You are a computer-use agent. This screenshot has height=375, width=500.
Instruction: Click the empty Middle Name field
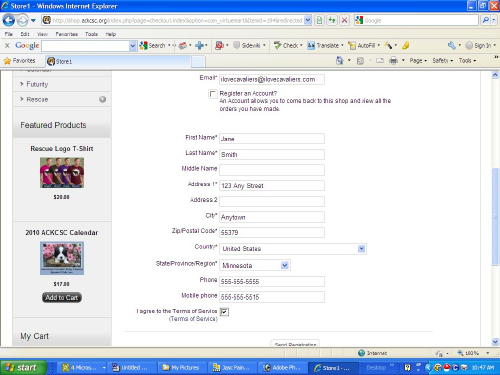(272, 170)
